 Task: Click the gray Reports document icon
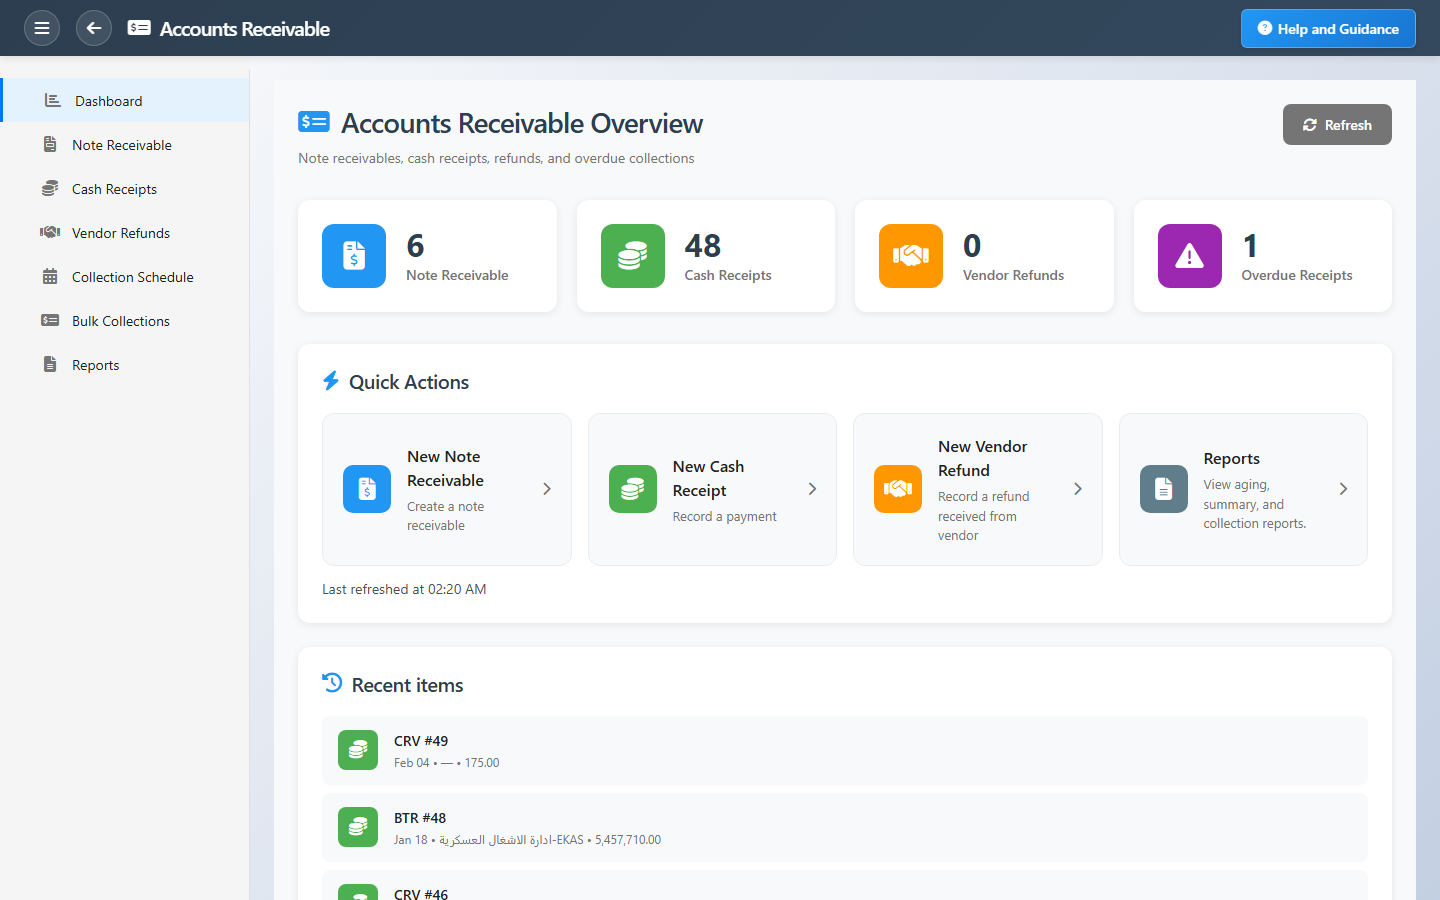pos(1163,489)
